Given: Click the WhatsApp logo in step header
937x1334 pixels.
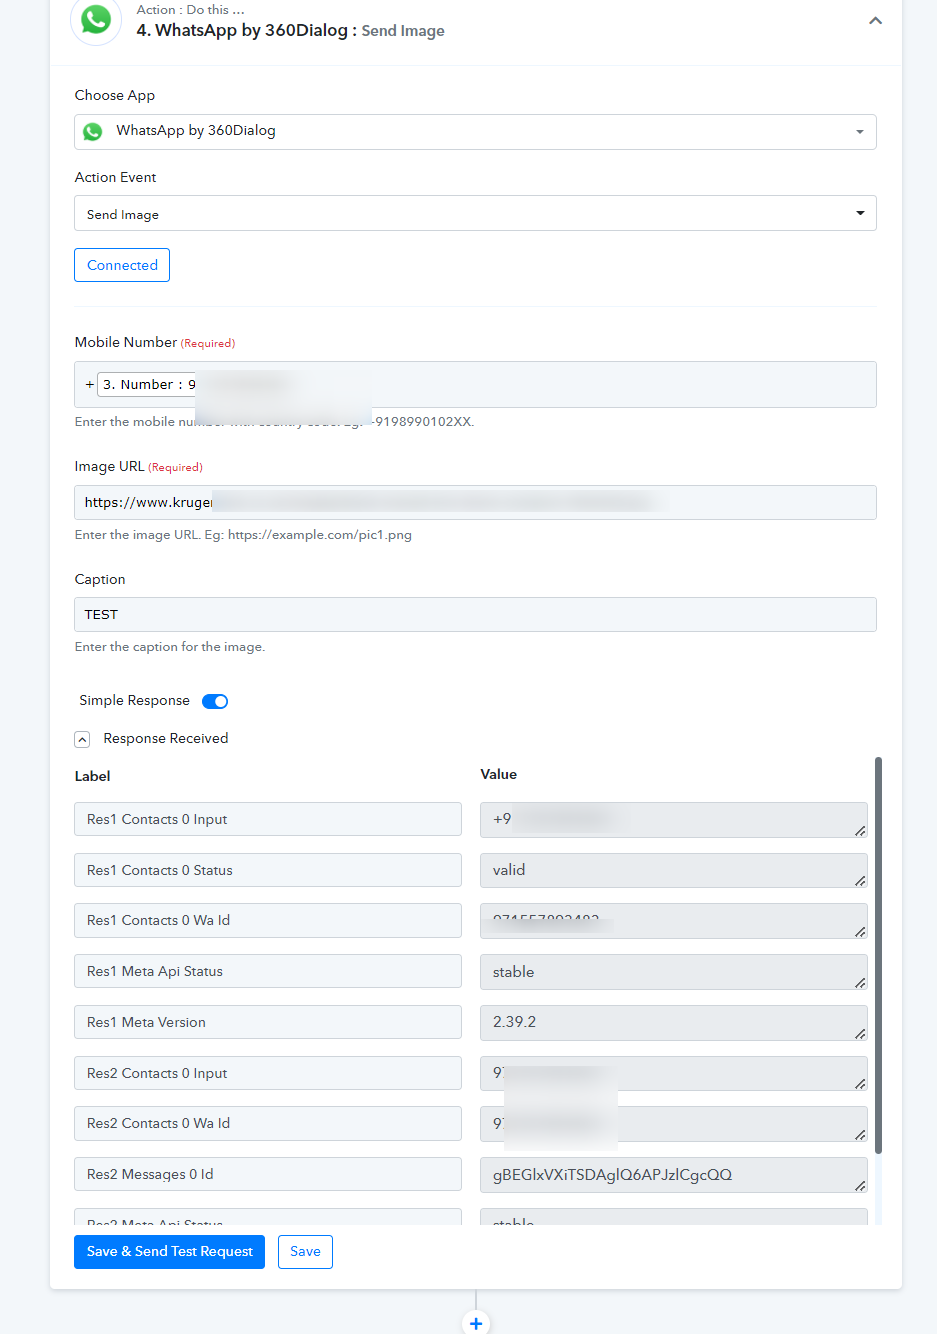Looking at the screenshot, I should [96, 20].
